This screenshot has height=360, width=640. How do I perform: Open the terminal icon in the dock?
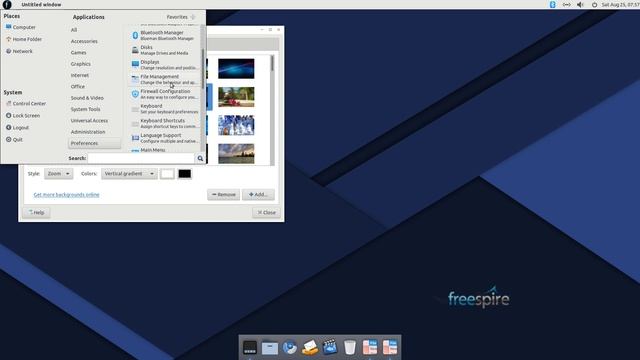click(x=250, y=347)
